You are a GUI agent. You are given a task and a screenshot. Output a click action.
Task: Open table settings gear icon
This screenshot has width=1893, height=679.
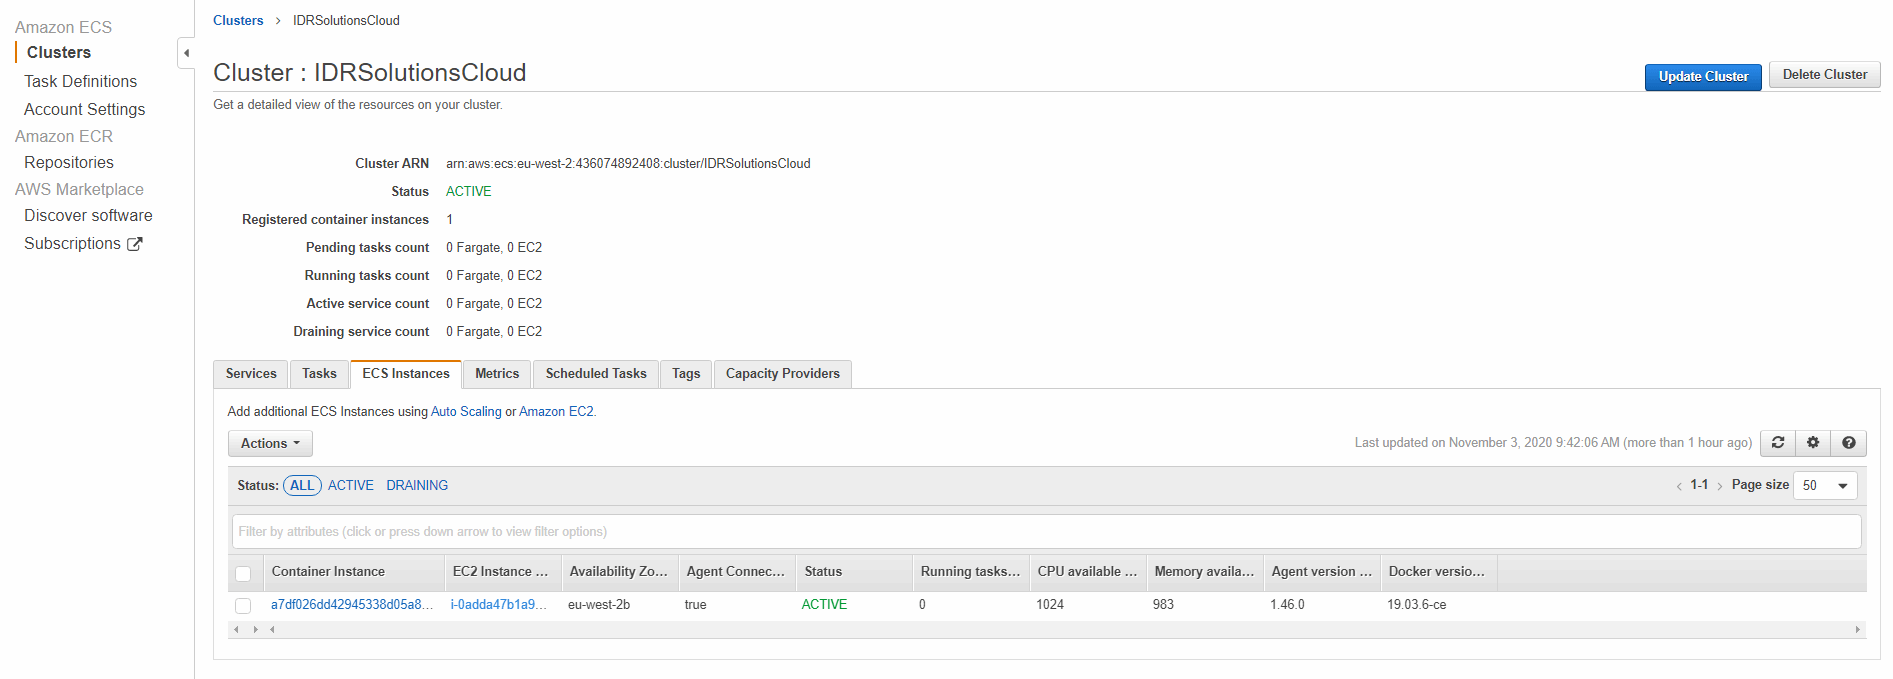coord(1813,443)
